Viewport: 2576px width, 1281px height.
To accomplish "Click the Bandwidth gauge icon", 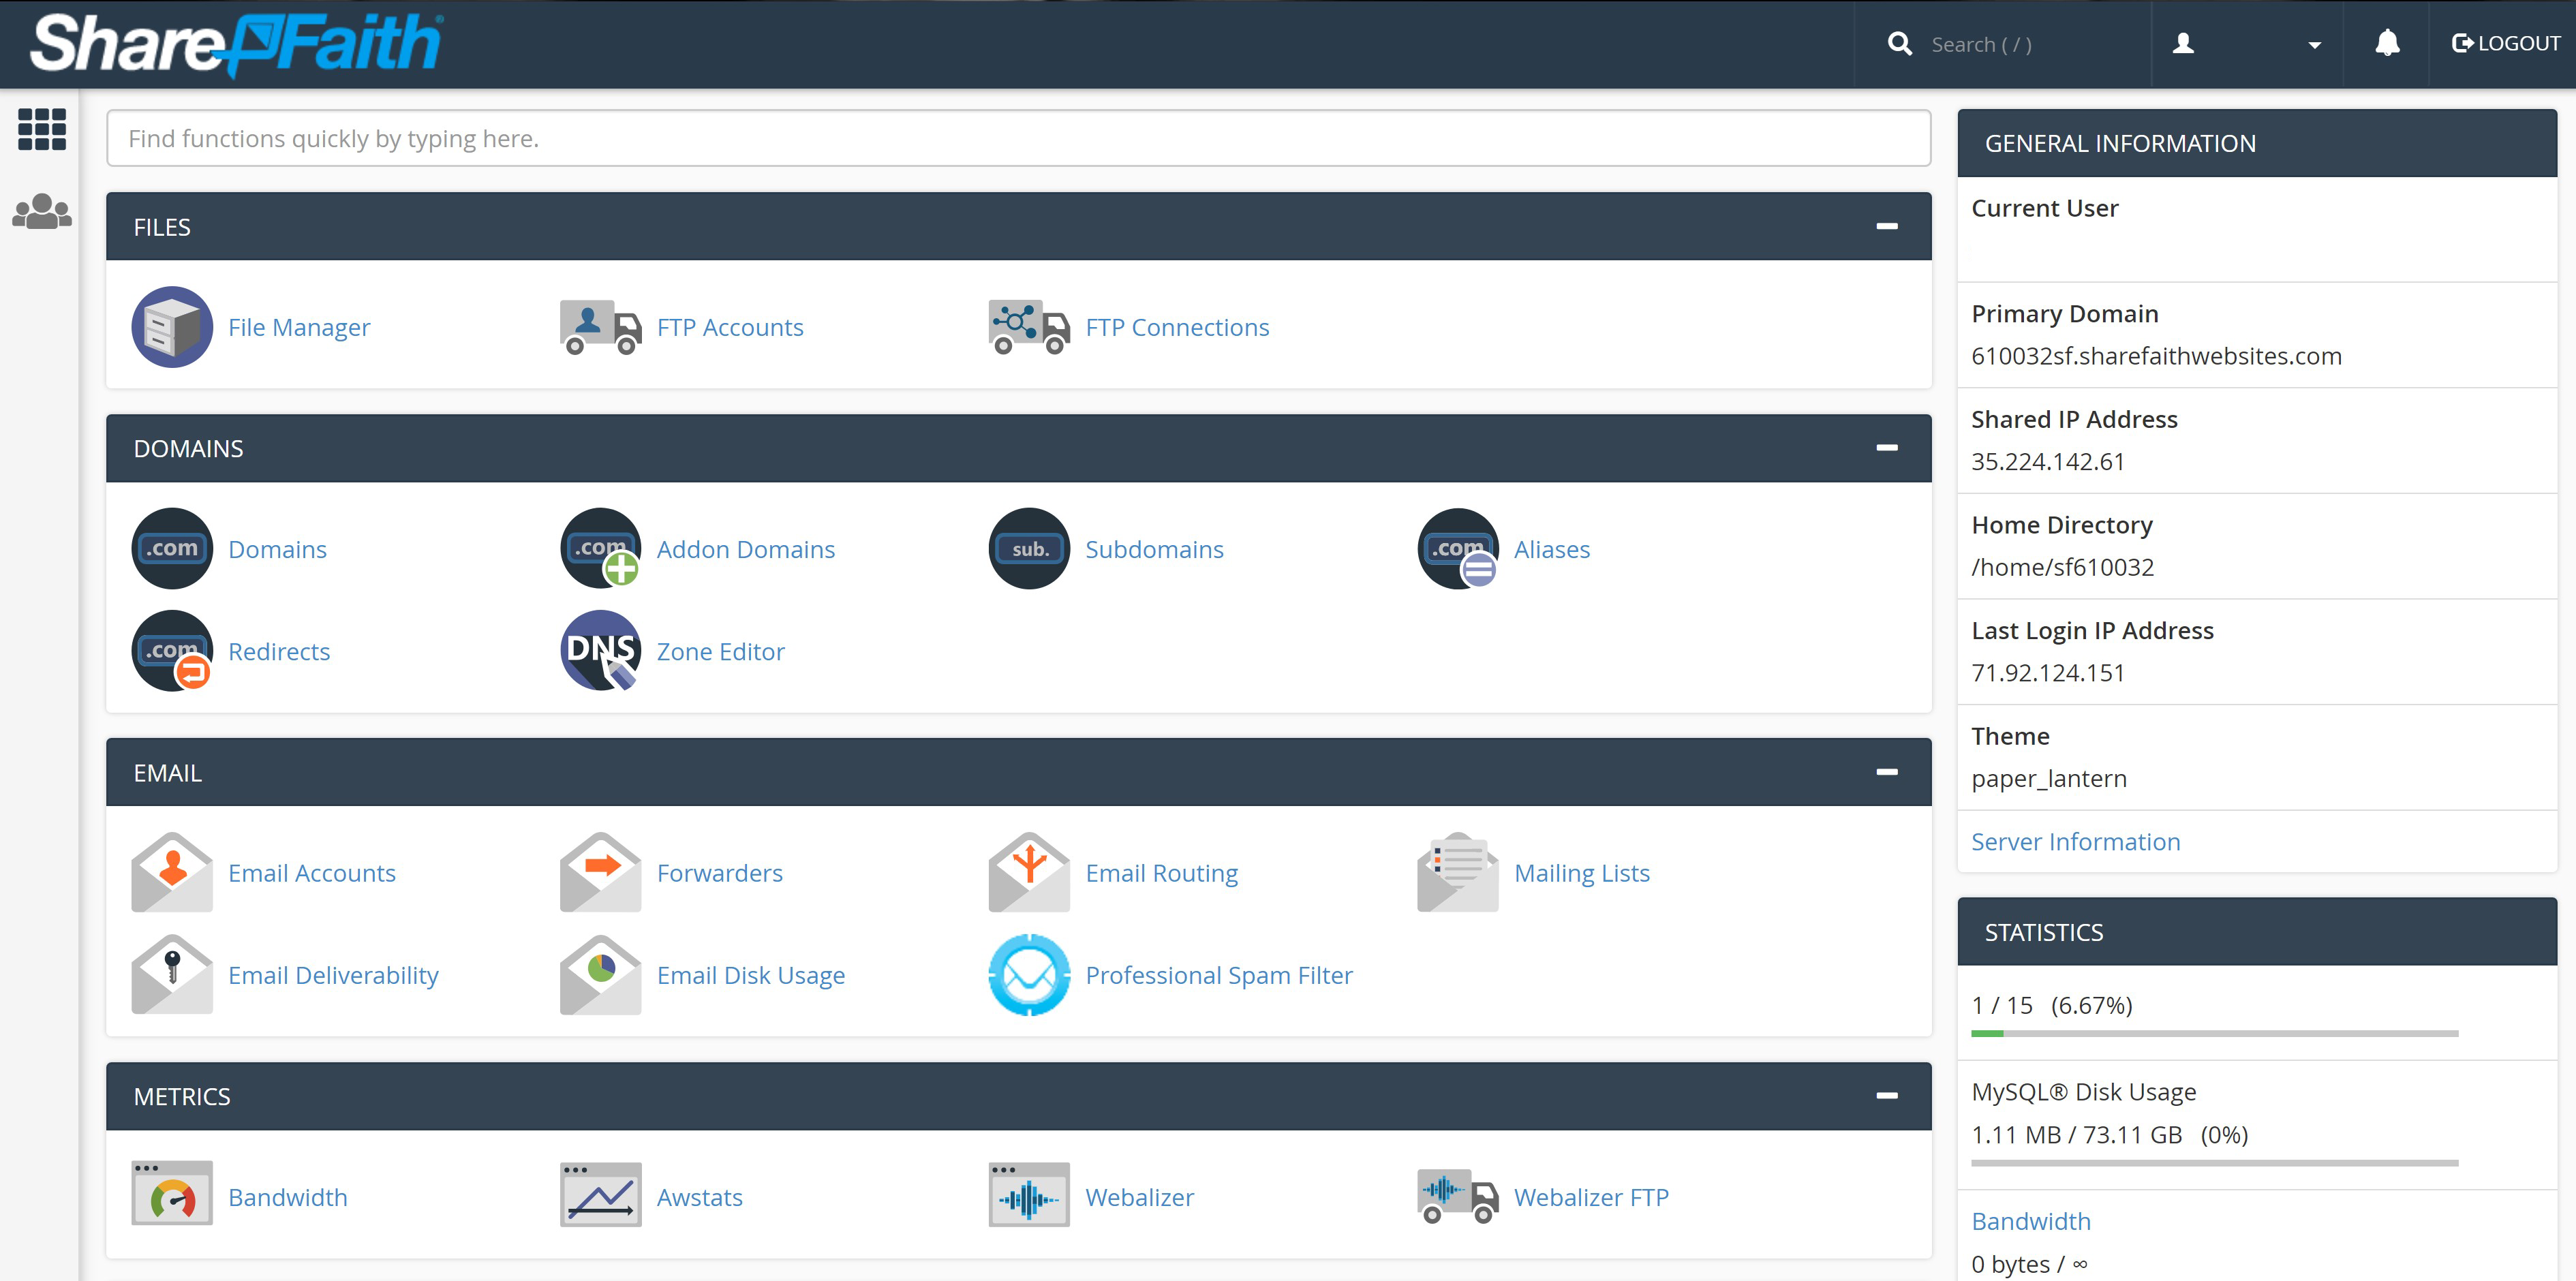I will tap(172, 1194).
